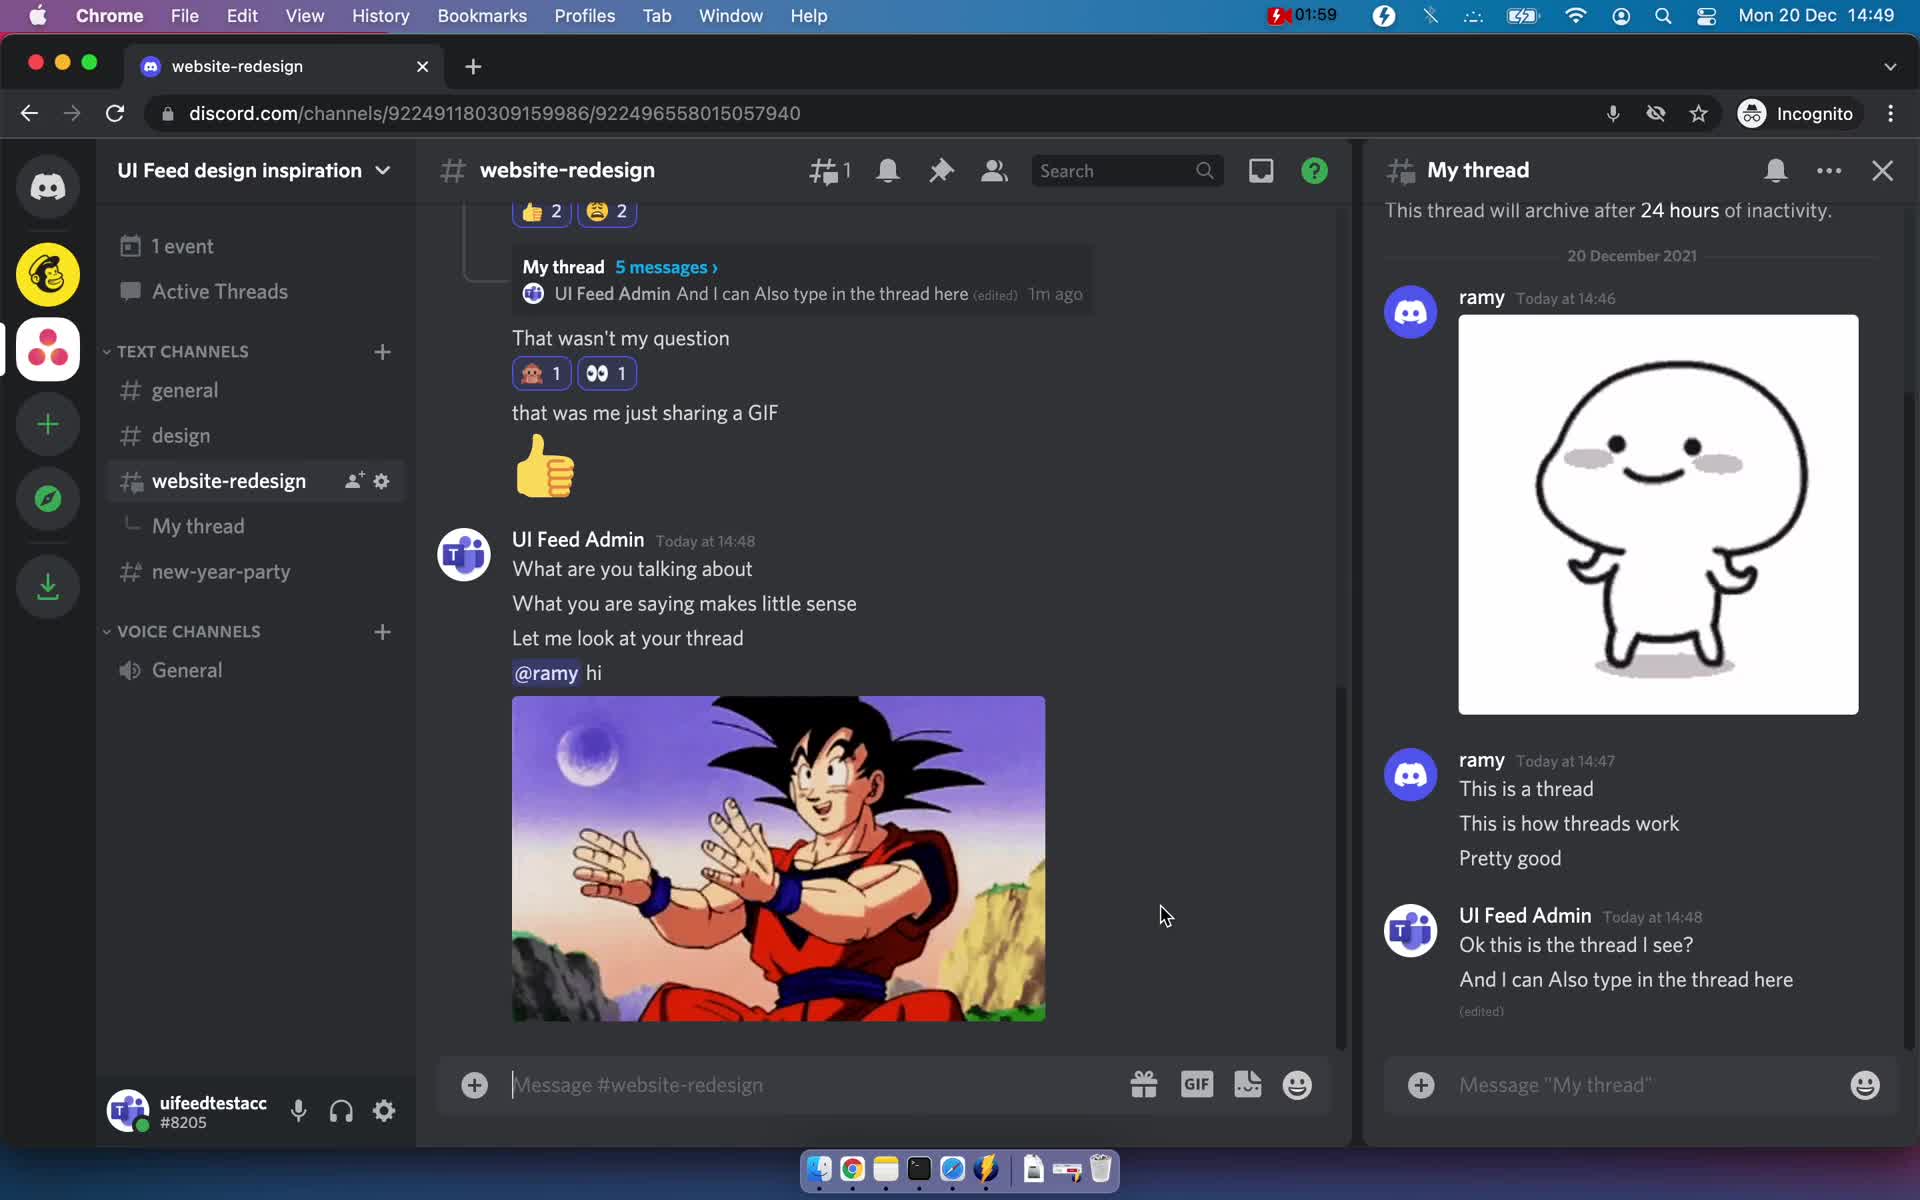The height and width of the screenshot is (1200, 1920).
Task: Click the 5 messages thread link
Action: pos(666,267)
